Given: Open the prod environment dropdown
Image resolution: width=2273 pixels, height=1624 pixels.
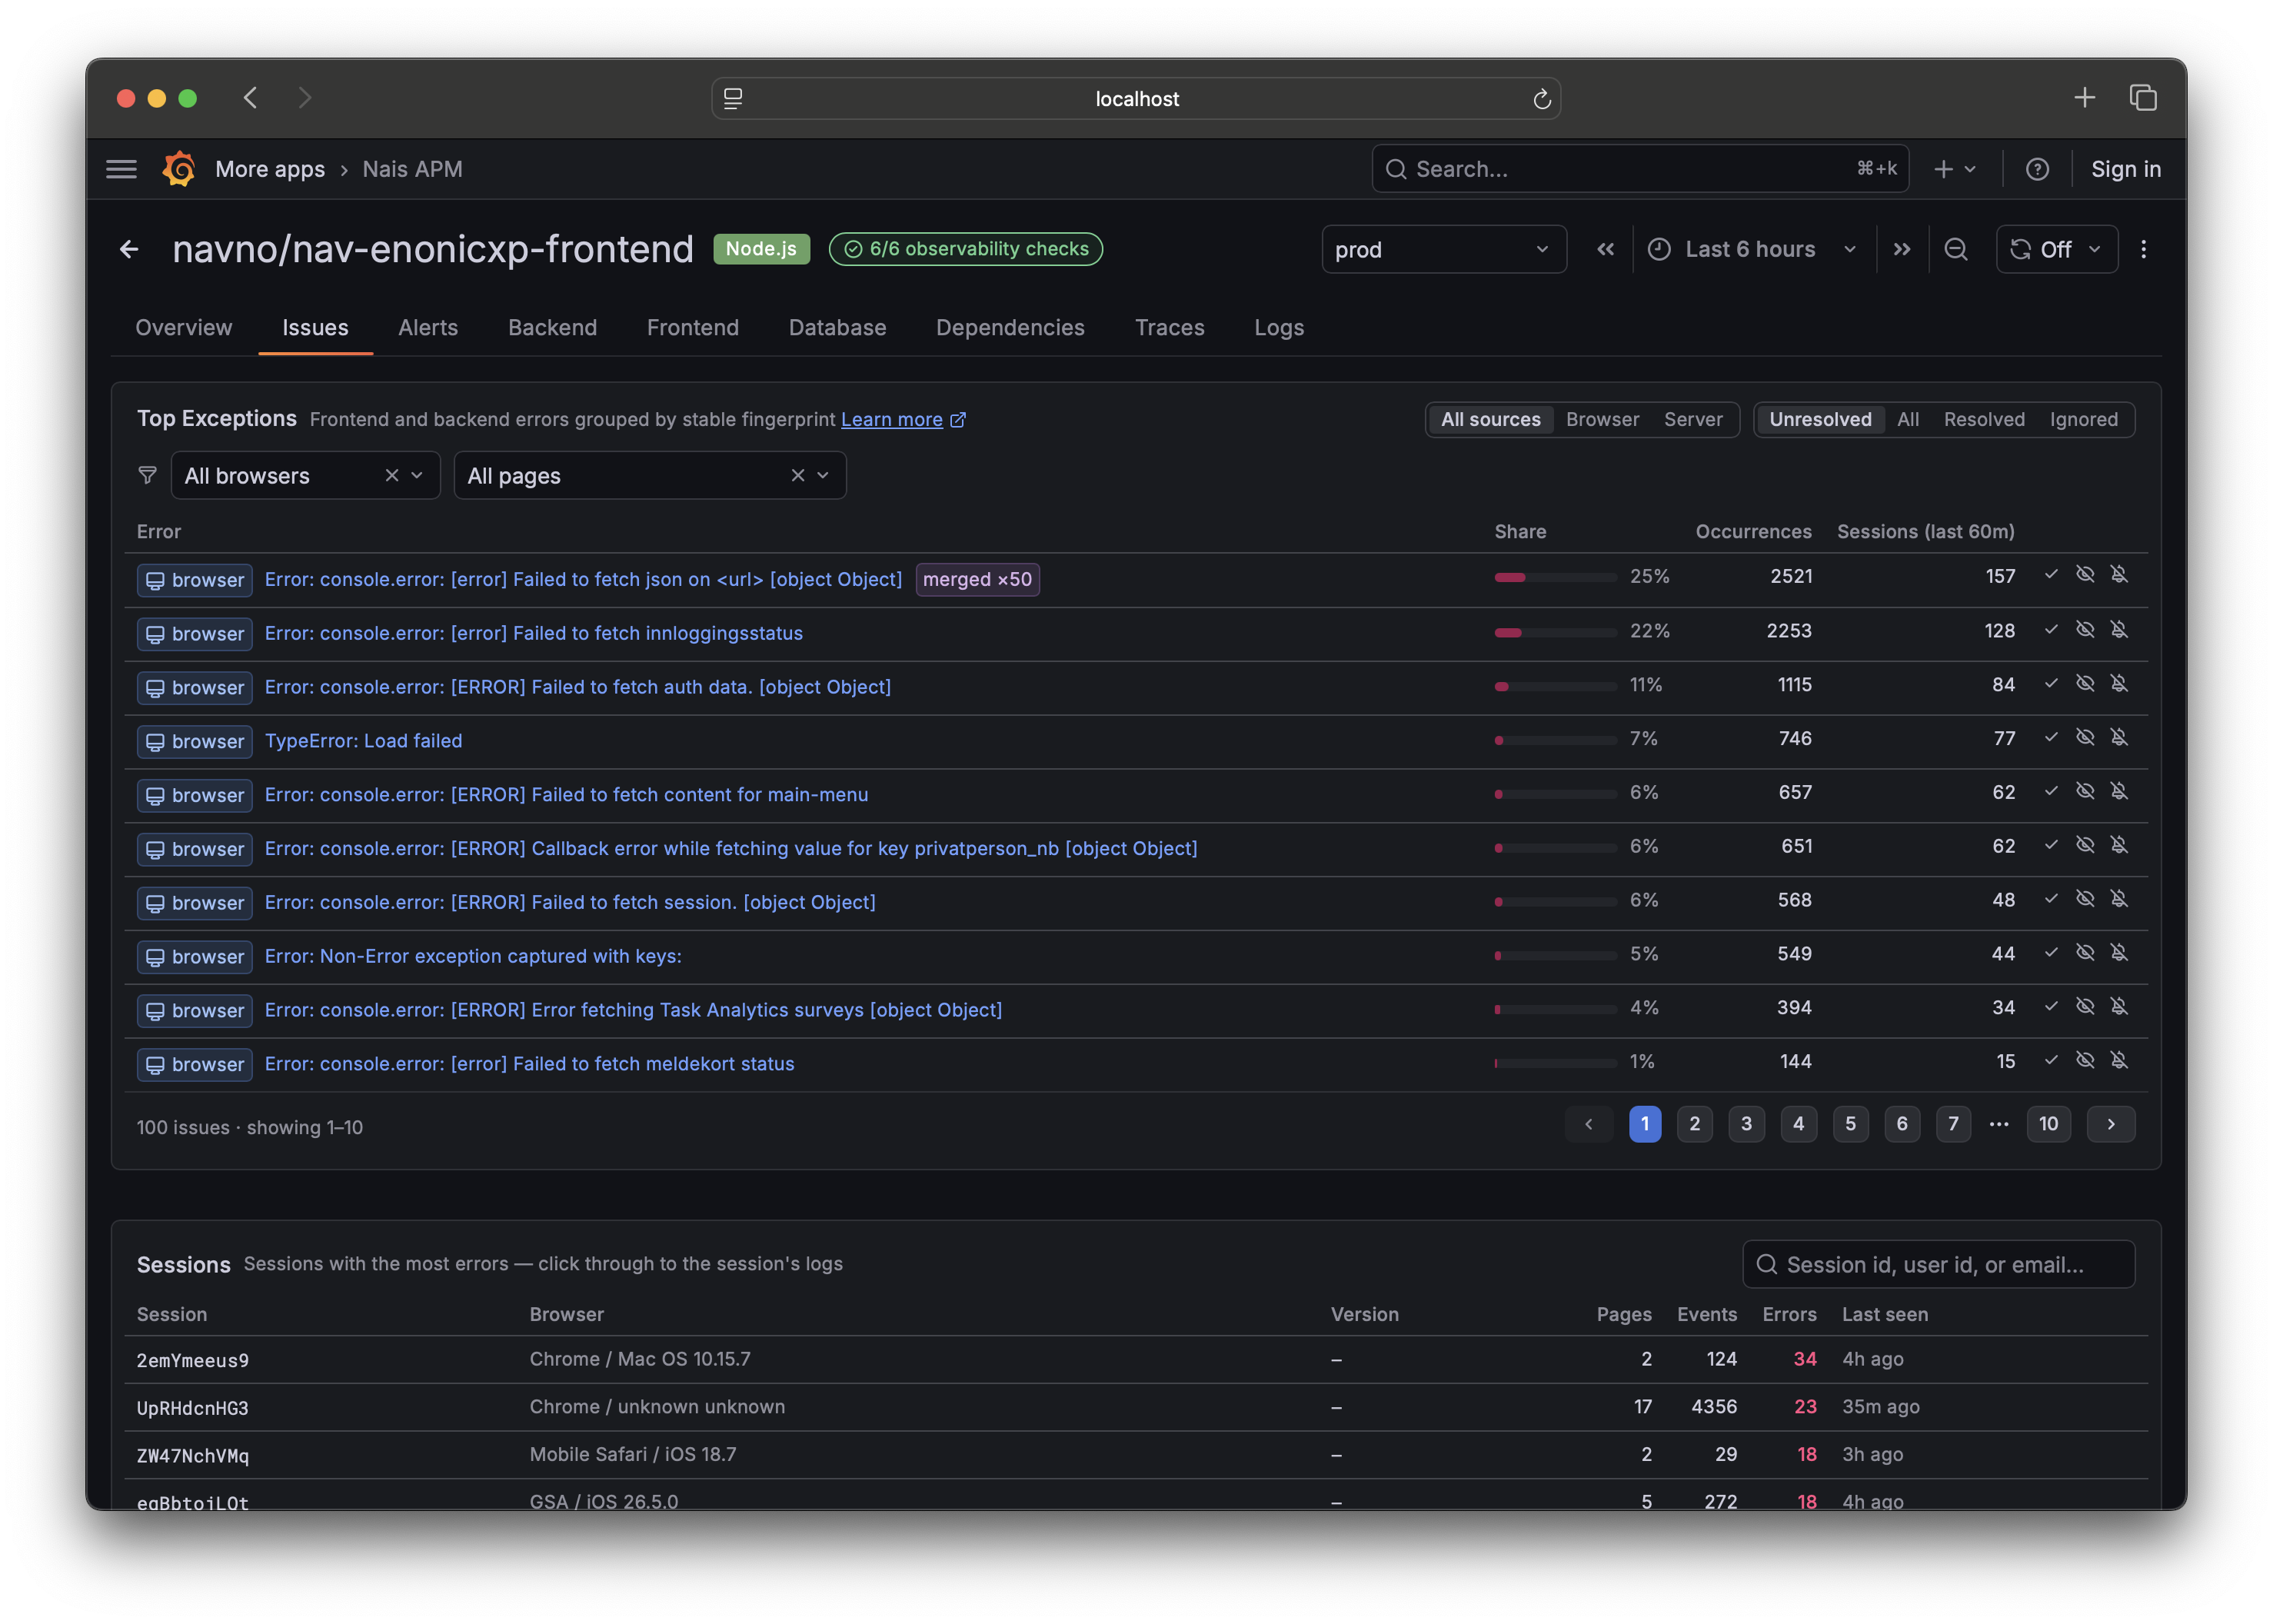Looking at the screenshot, I should coord(1443,249).
